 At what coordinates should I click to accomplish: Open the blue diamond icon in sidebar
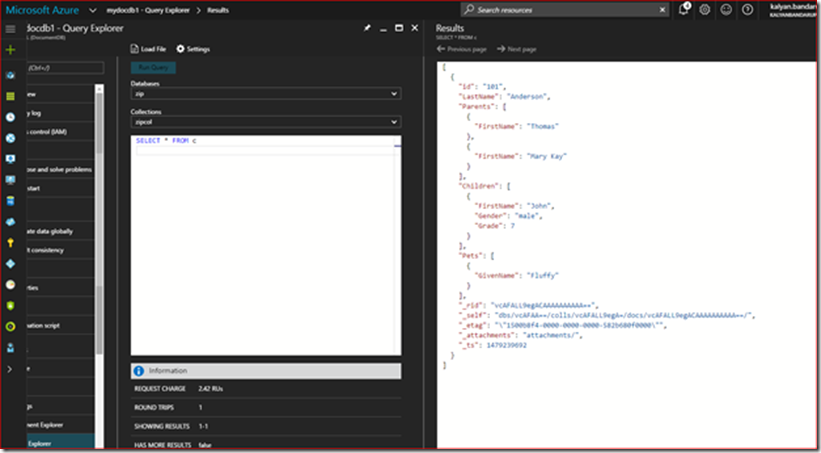click(10, 264)
